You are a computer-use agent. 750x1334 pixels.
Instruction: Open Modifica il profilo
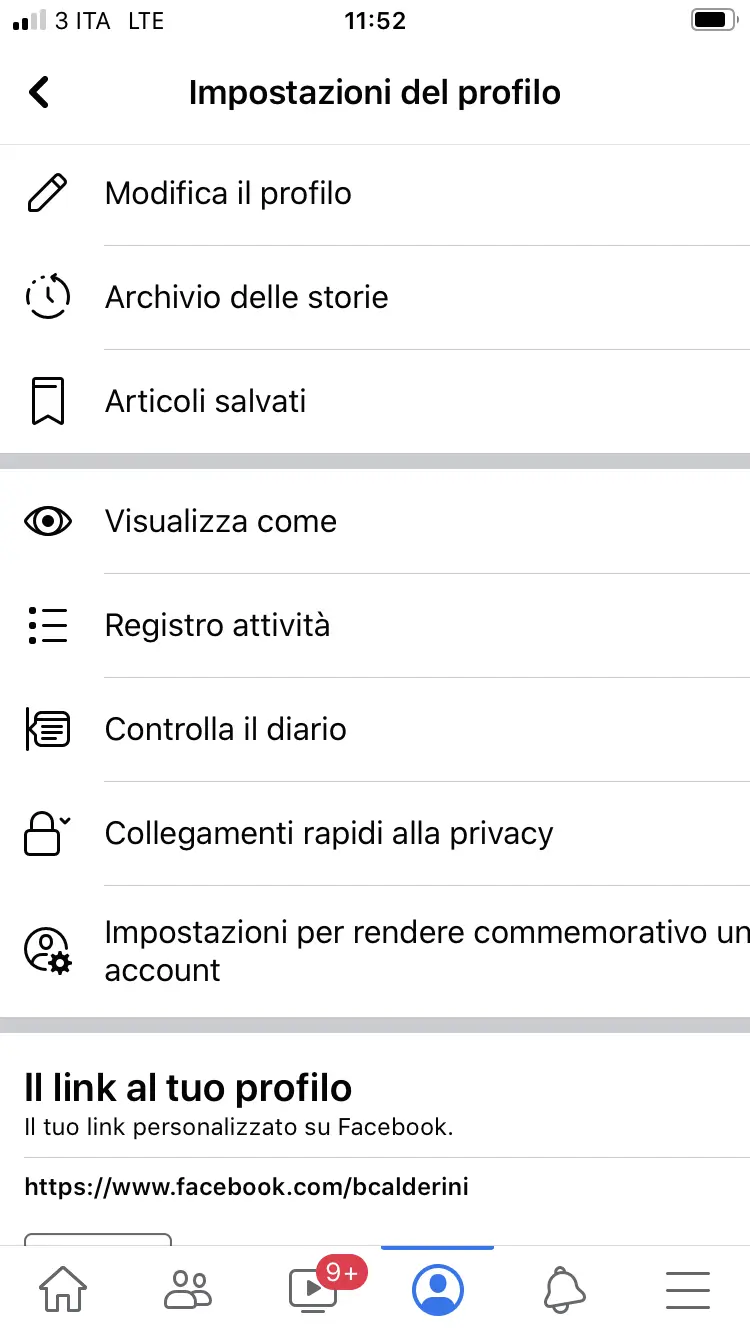tap(228, 193)
